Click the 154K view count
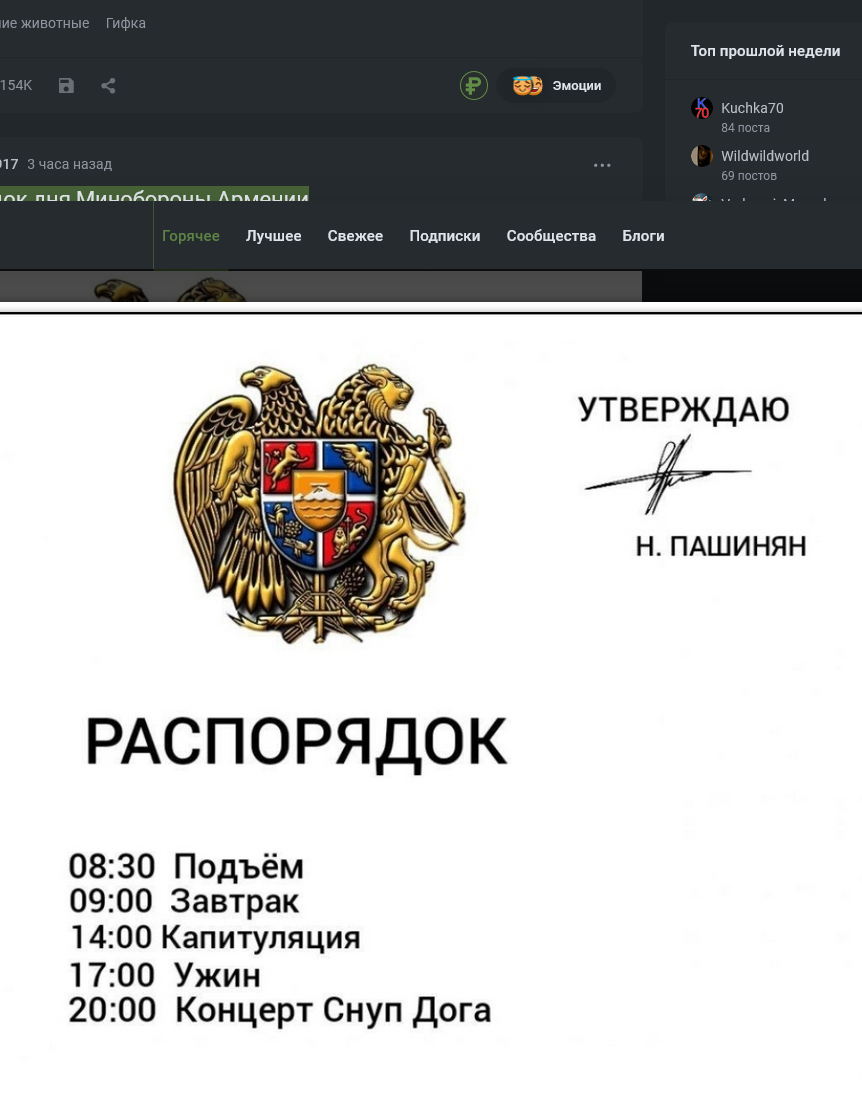Viewport: 862px width, 1096px height. pyautogui.click(x=16, y=85)
